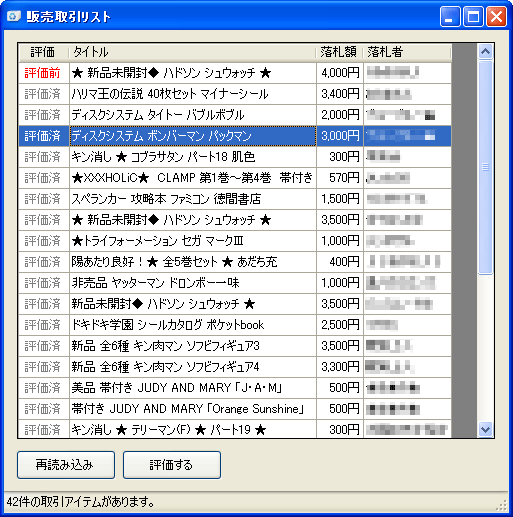Sort by the 落札者 column header
This screenshot has height=517, width=513.
click(407, 52)
